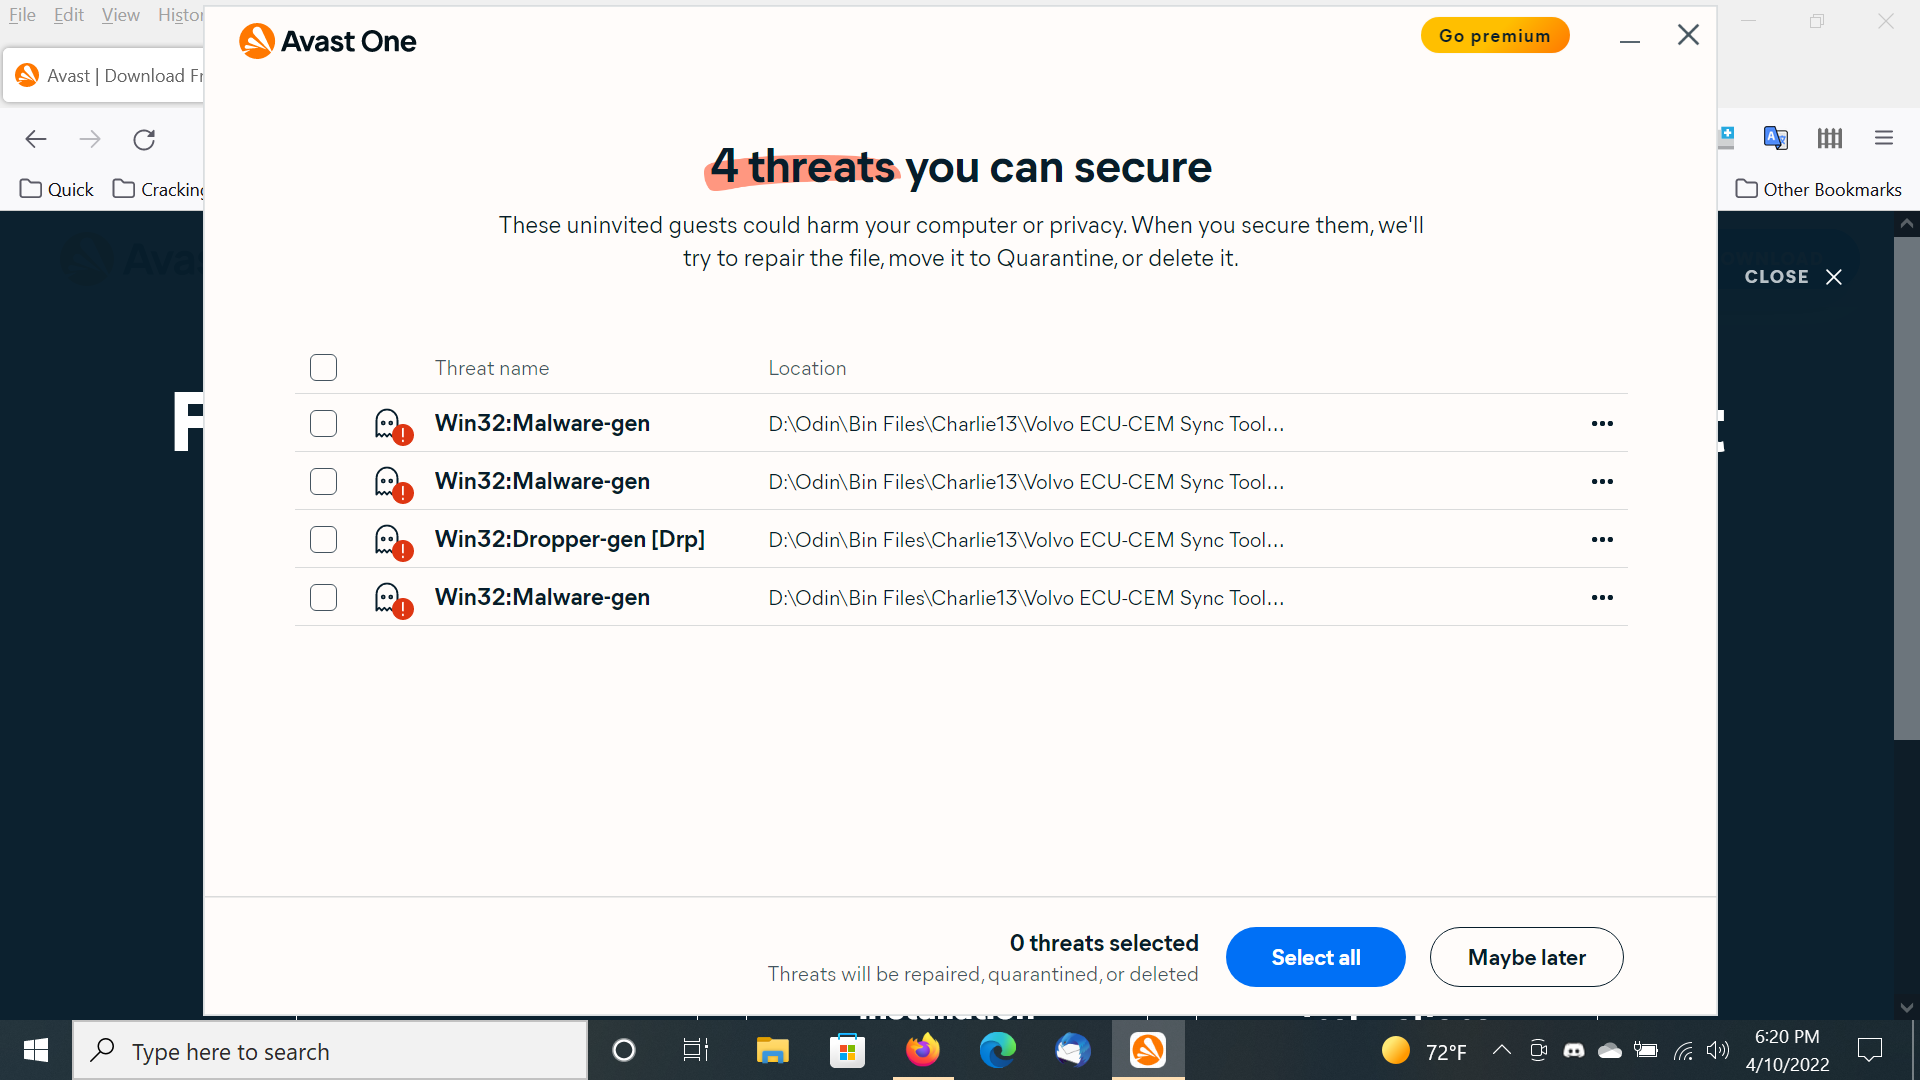This screenshot has width=1920, height=1080.
Task: Click the Avast One logo
Action: pos(327,41)
